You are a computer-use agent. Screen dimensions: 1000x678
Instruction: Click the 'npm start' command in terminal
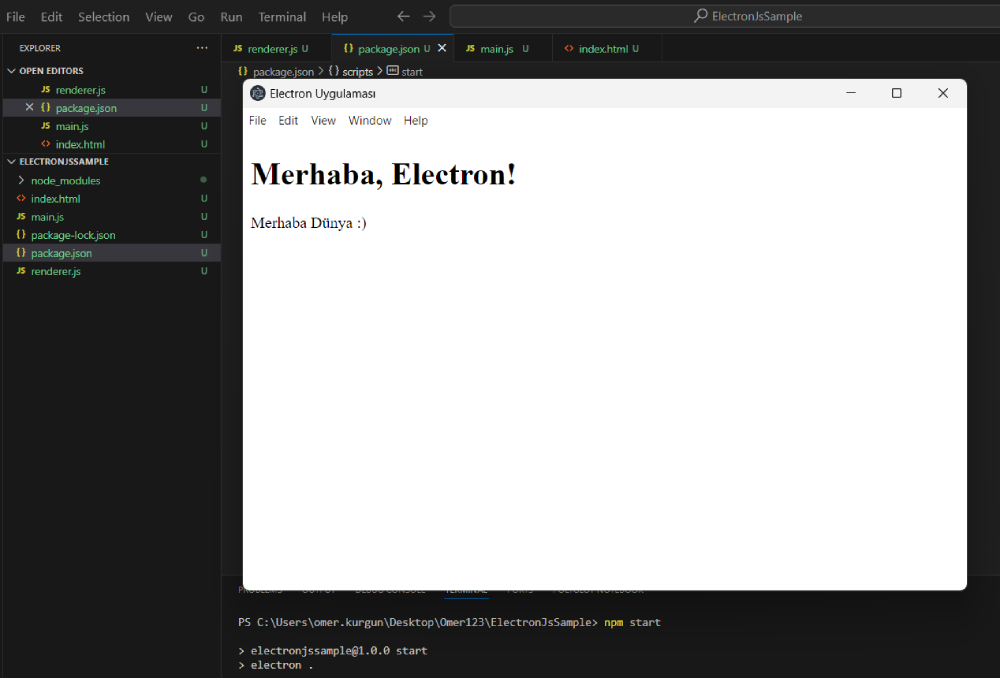pos(633,623)
